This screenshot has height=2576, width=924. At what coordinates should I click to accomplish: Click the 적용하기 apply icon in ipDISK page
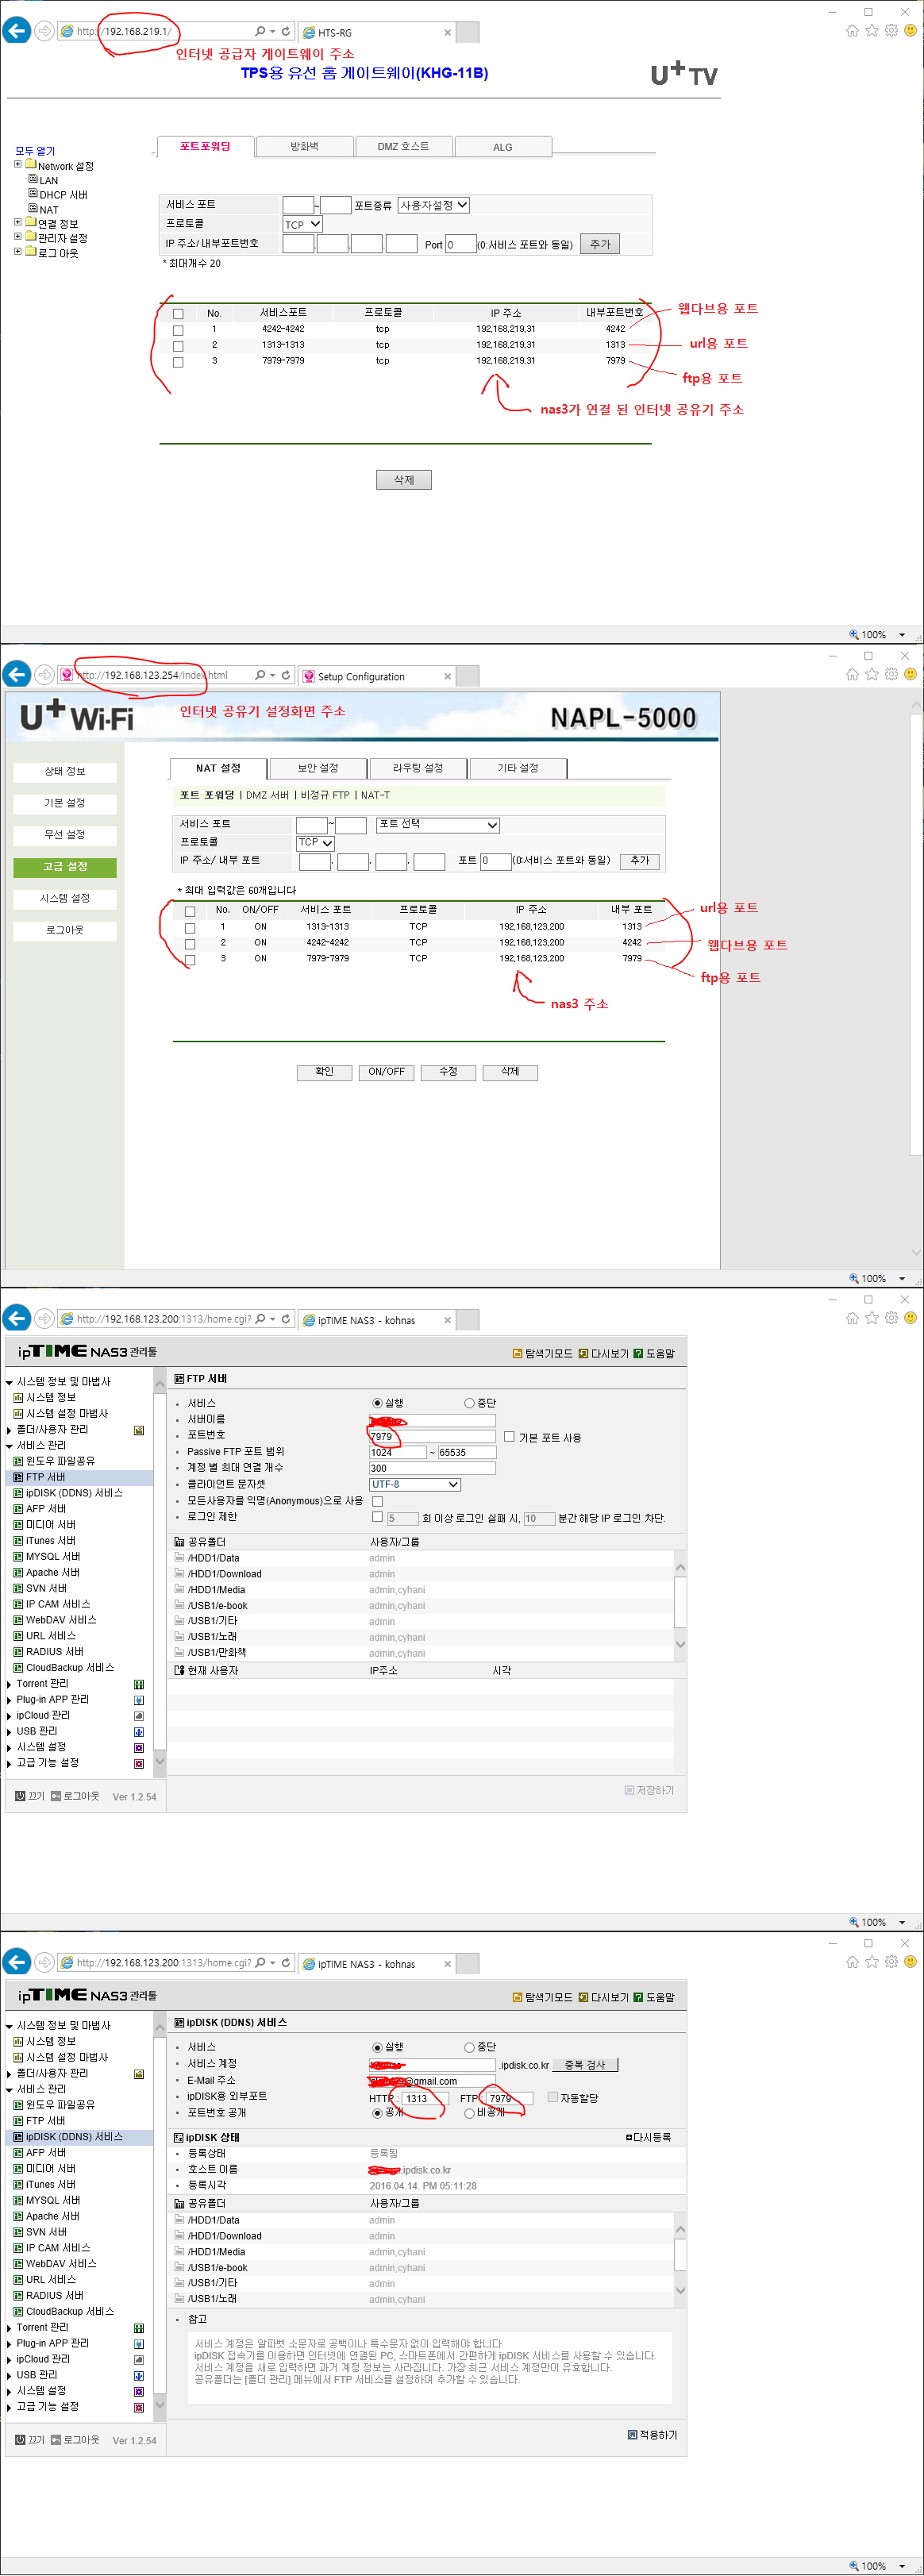pyautogui.click(x=632, y=2434)
